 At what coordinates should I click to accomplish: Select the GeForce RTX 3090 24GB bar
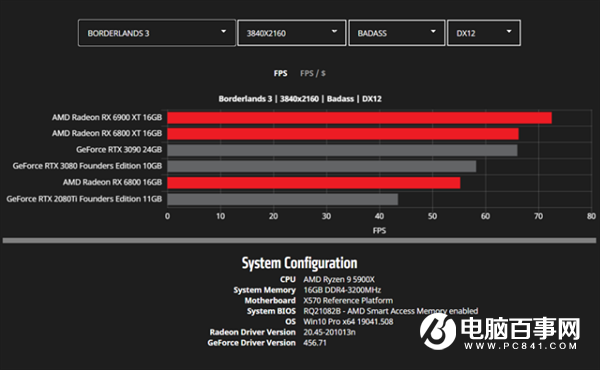pyautogui.click(x=342, y=150)
